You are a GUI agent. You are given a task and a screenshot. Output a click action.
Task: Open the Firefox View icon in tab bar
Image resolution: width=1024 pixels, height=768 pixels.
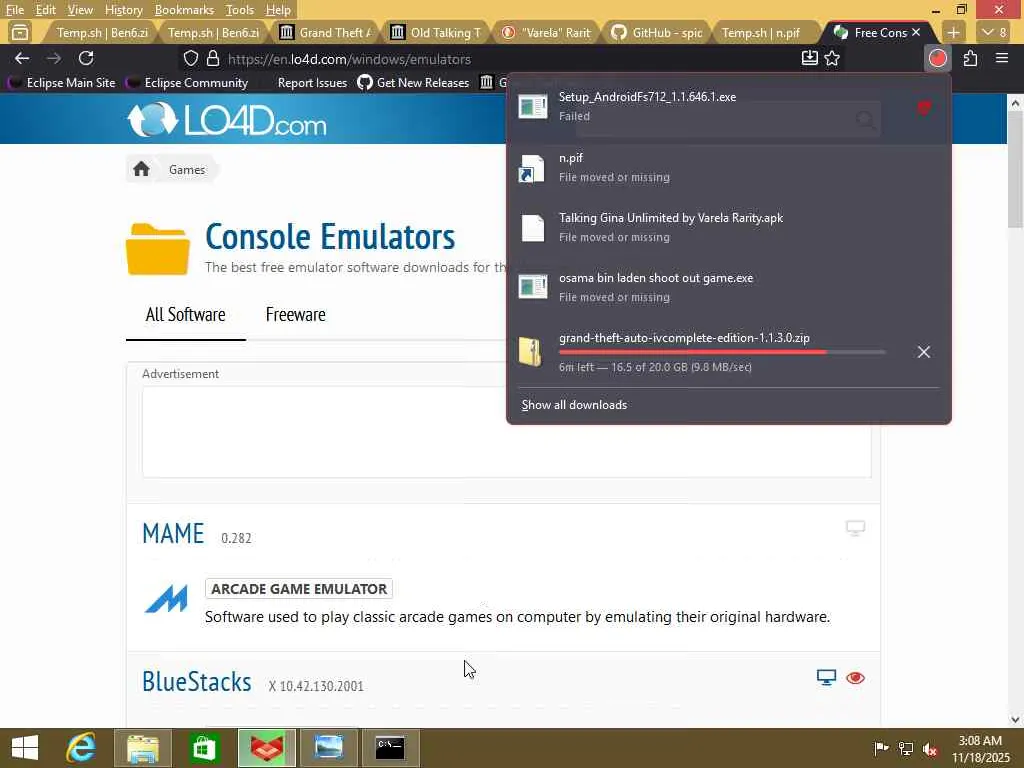coord(20,32)
